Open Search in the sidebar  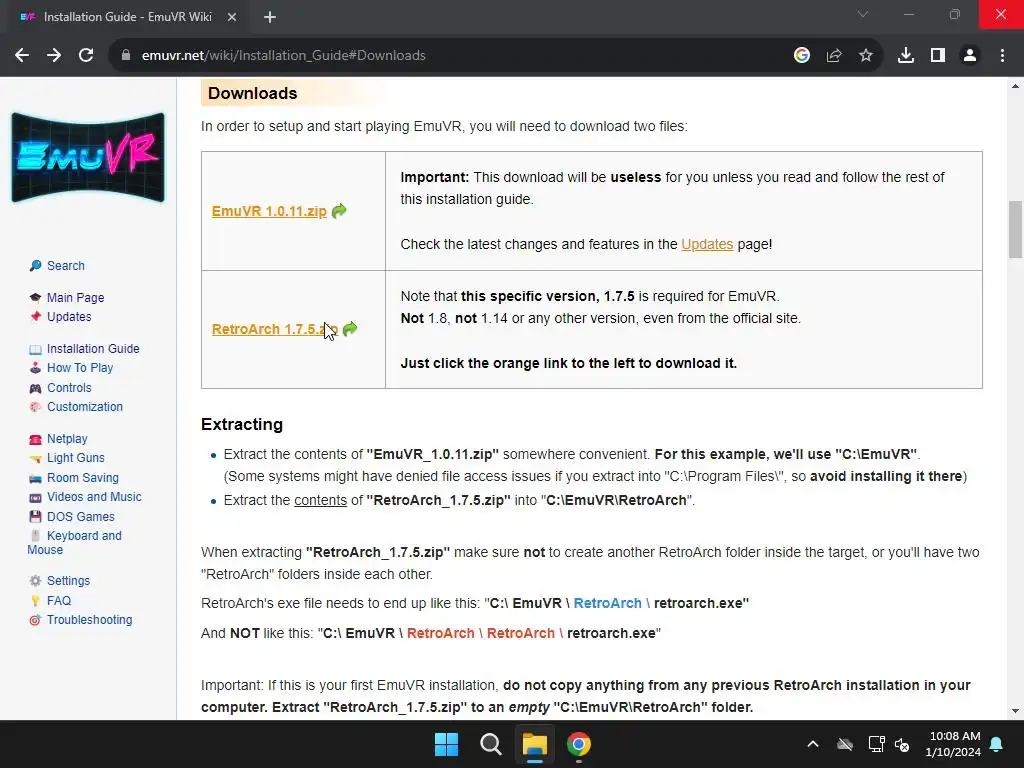coord(65,266)
